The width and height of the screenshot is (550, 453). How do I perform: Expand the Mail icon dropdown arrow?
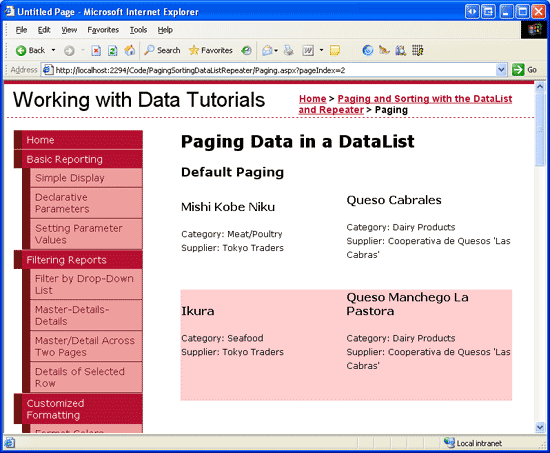tap(276, 51)
